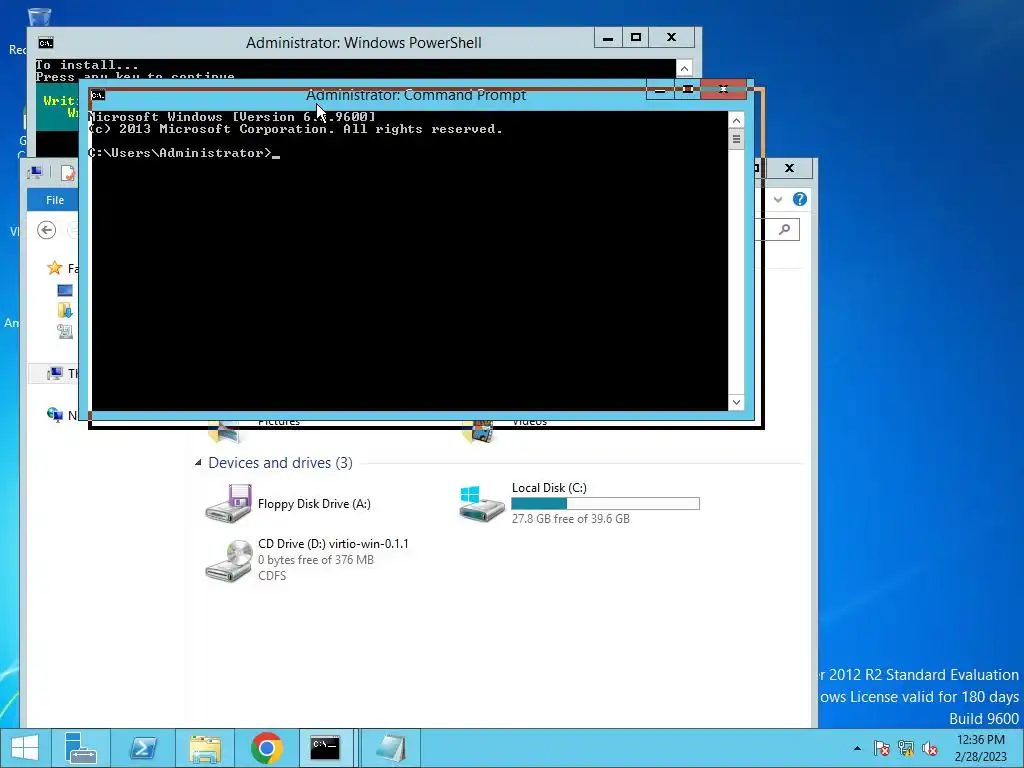Open the File tab in File Explorer
1024x768 pixels.
pyautogui.click(x=55, y=200)
